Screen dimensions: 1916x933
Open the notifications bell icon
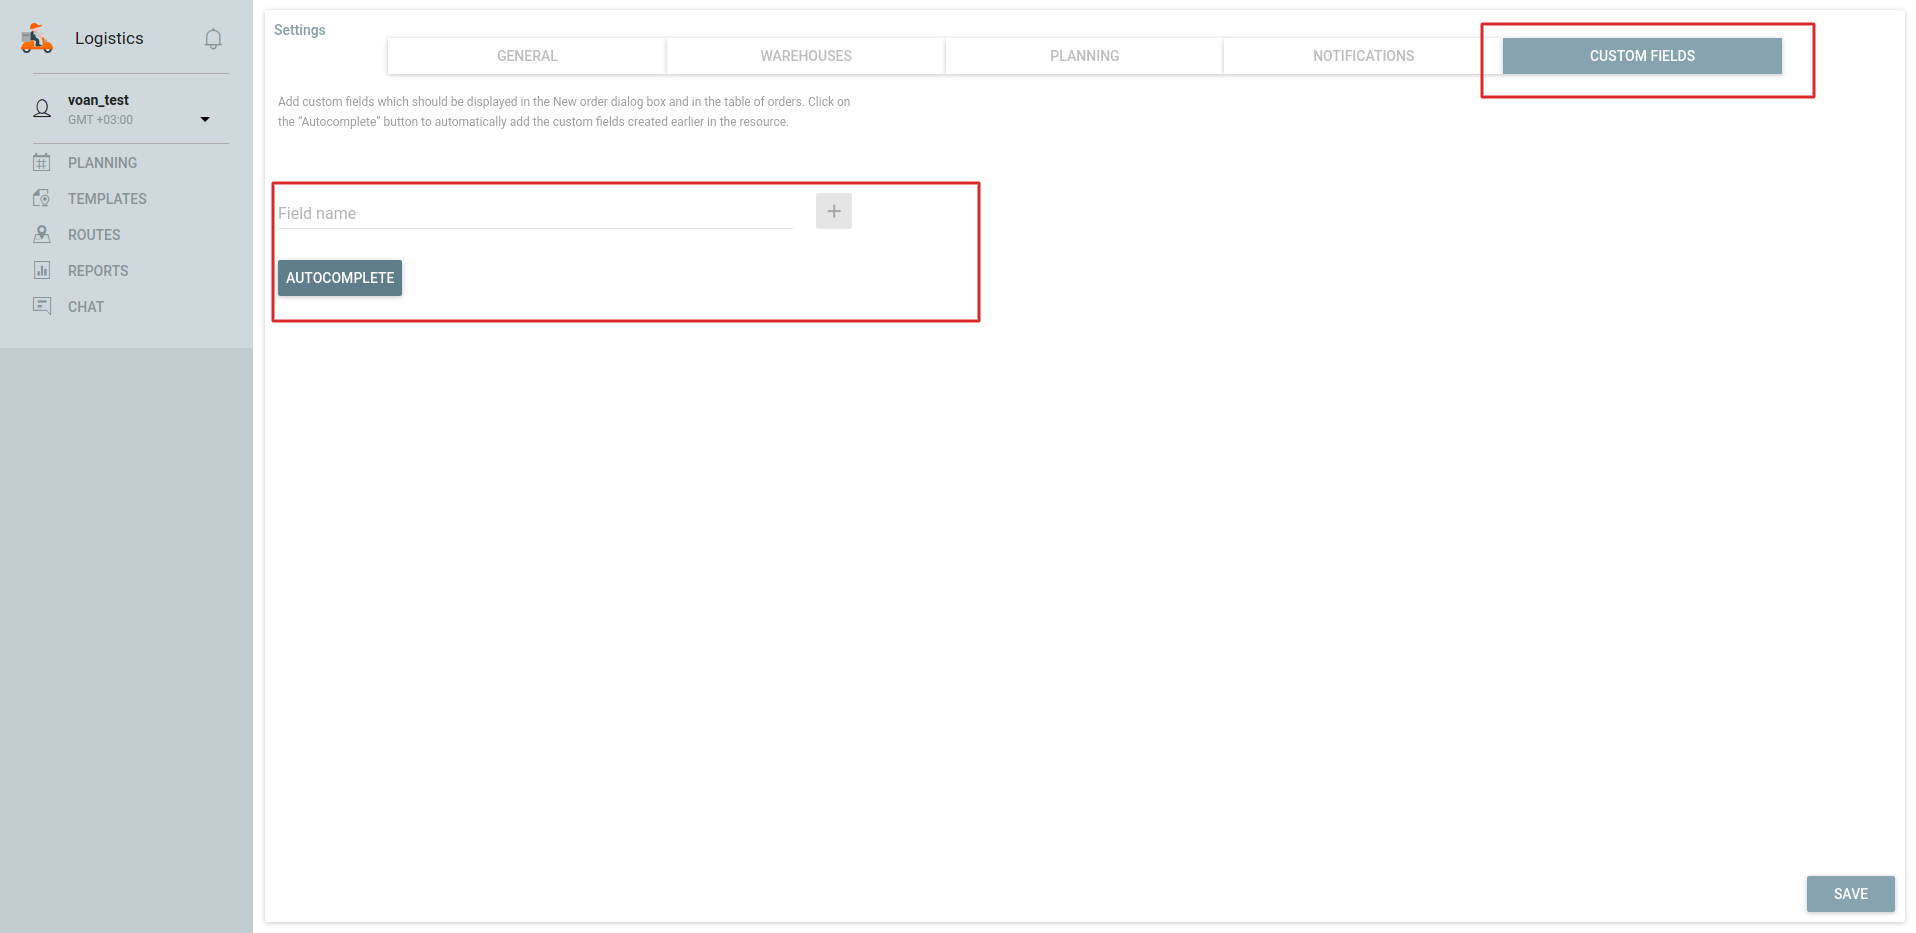click(213, 39)
